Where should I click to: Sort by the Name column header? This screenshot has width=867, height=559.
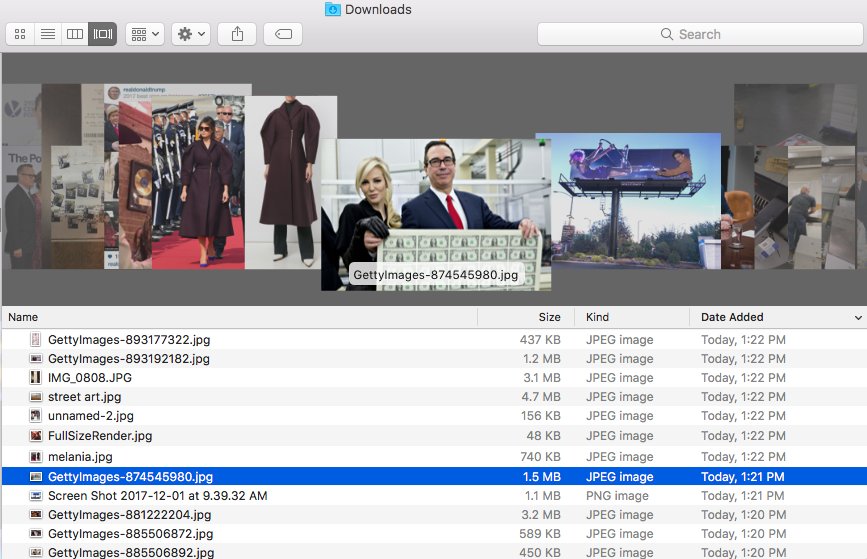pyautogui.click(x=239, y=317)
